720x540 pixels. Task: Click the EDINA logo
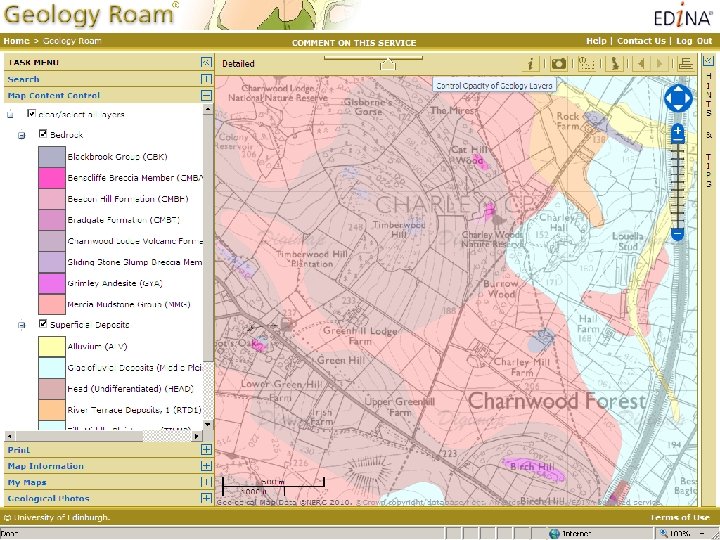[683, 16]
